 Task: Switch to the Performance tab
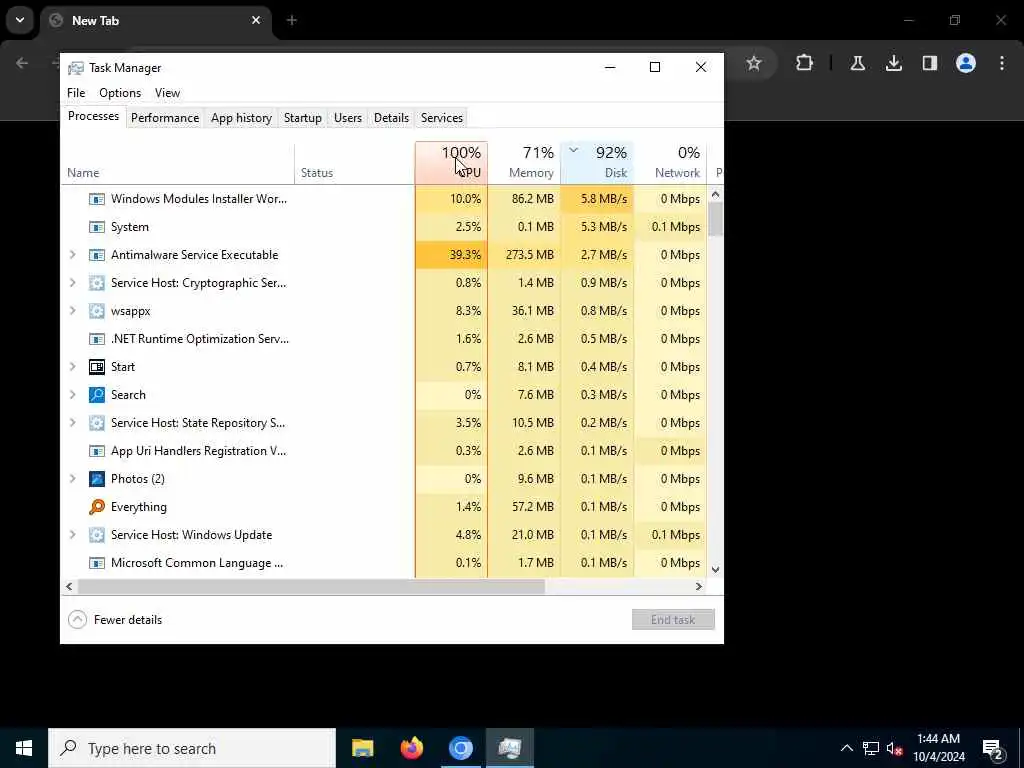pyautogui.click(x=165, y=118)
